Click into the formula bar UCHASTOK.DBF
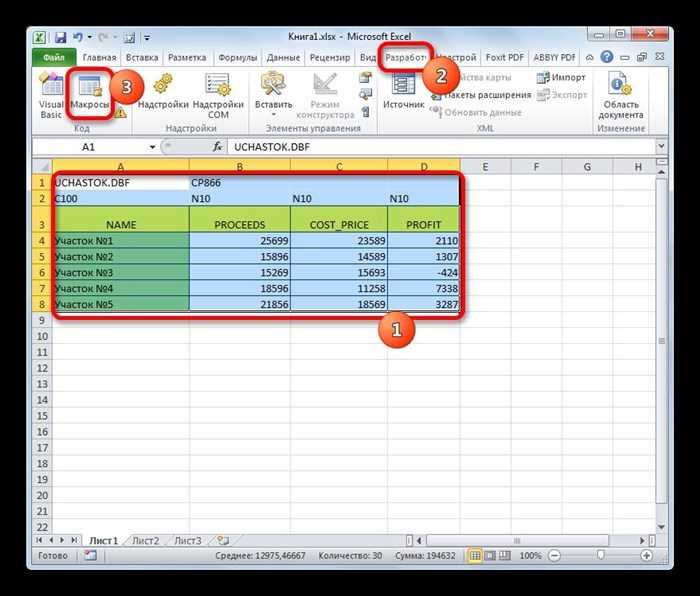The height and width of the screenshot is (596, 700). (442, 147)
